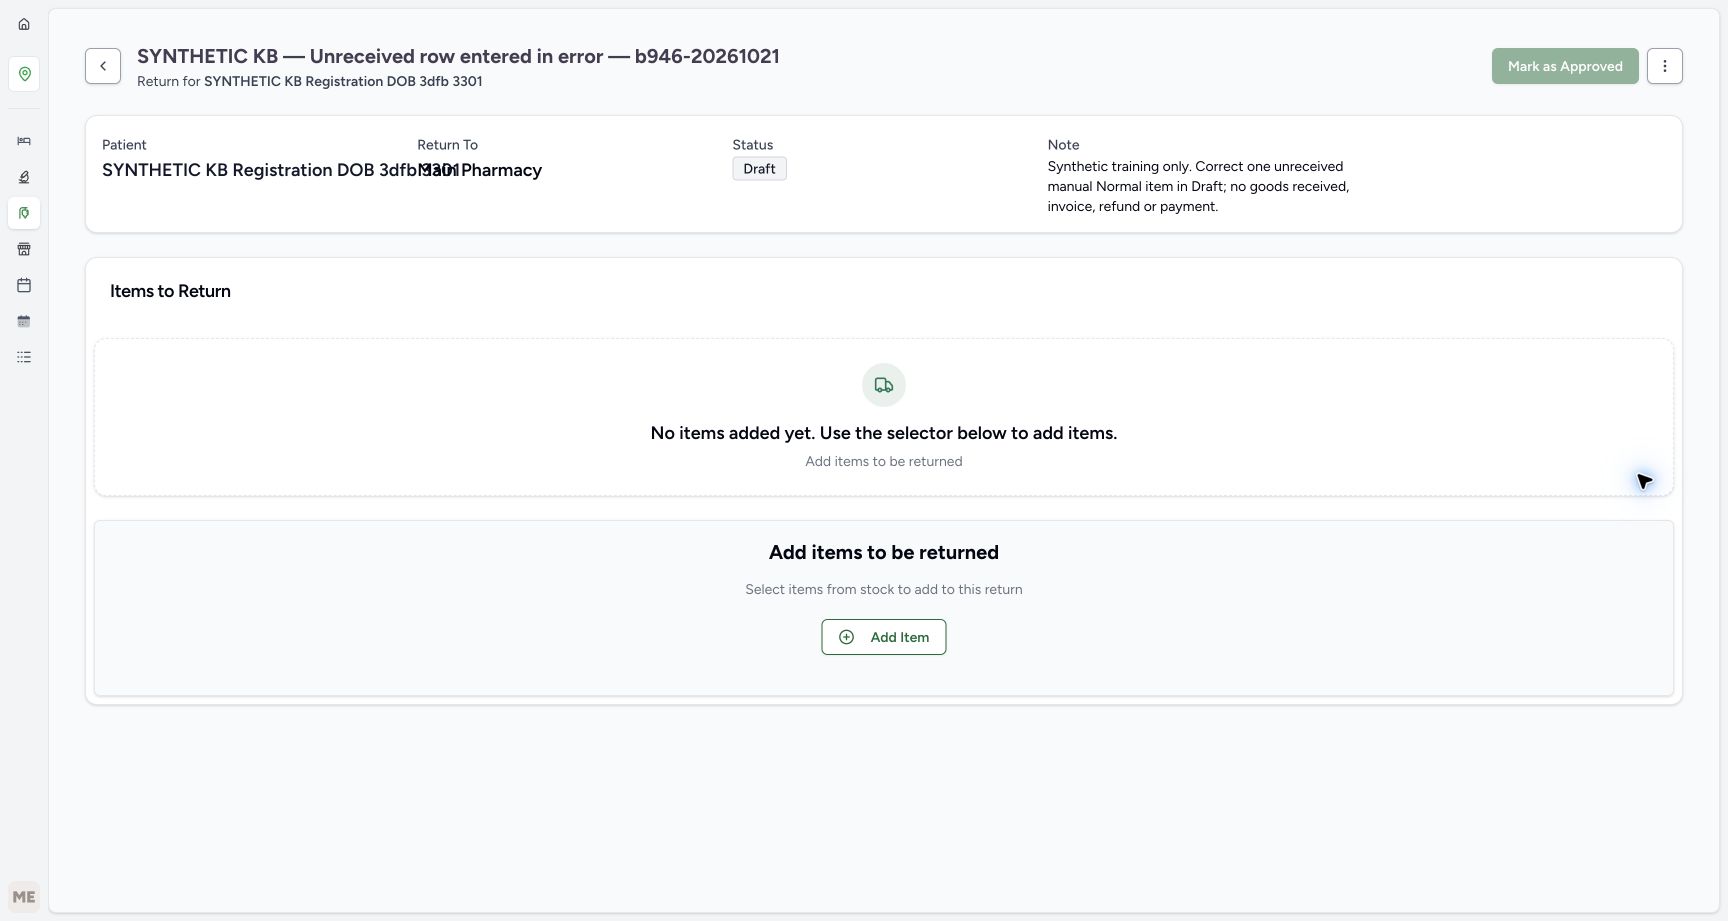
Task: Open the outlined calendar sidebar icon
Action: tap(24, 285)
